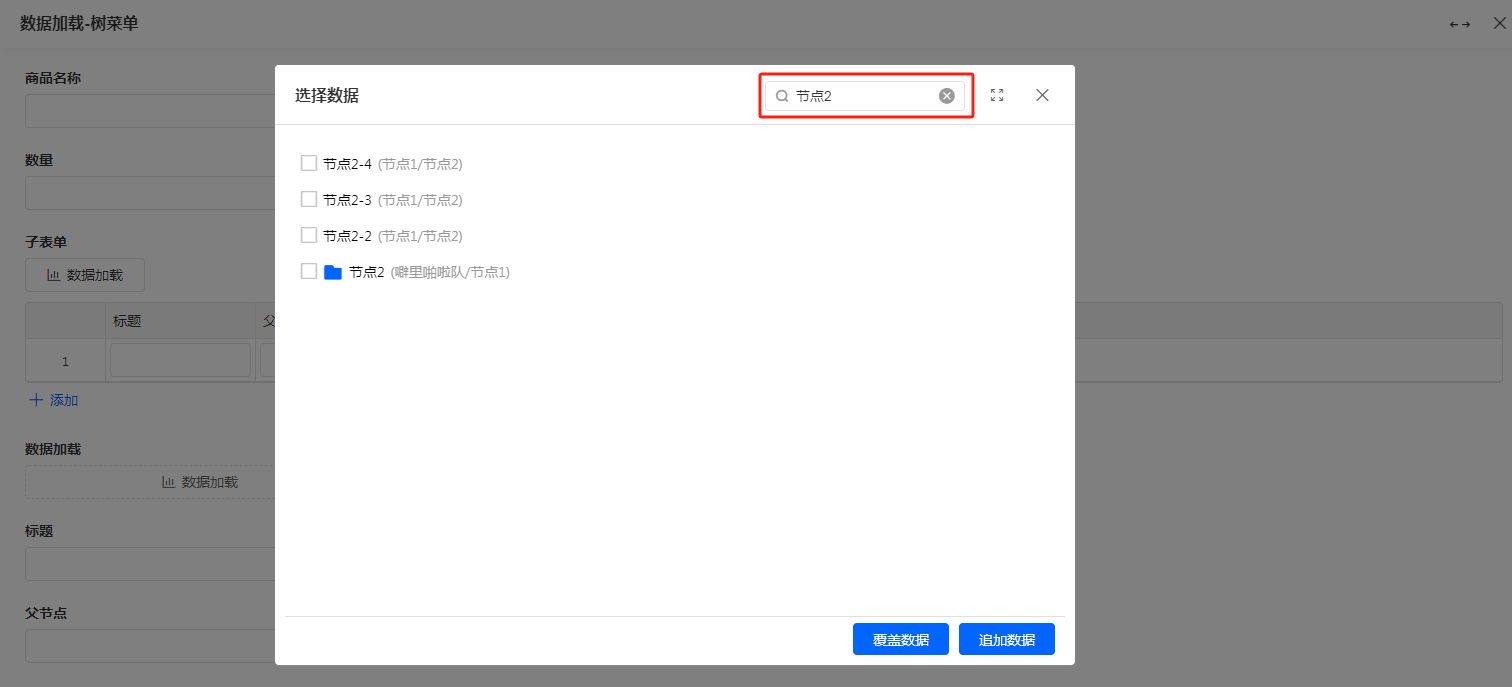1512x687 pixels.
Task: Check the 节点2-3 checkbox
Action: coord(309,199)
